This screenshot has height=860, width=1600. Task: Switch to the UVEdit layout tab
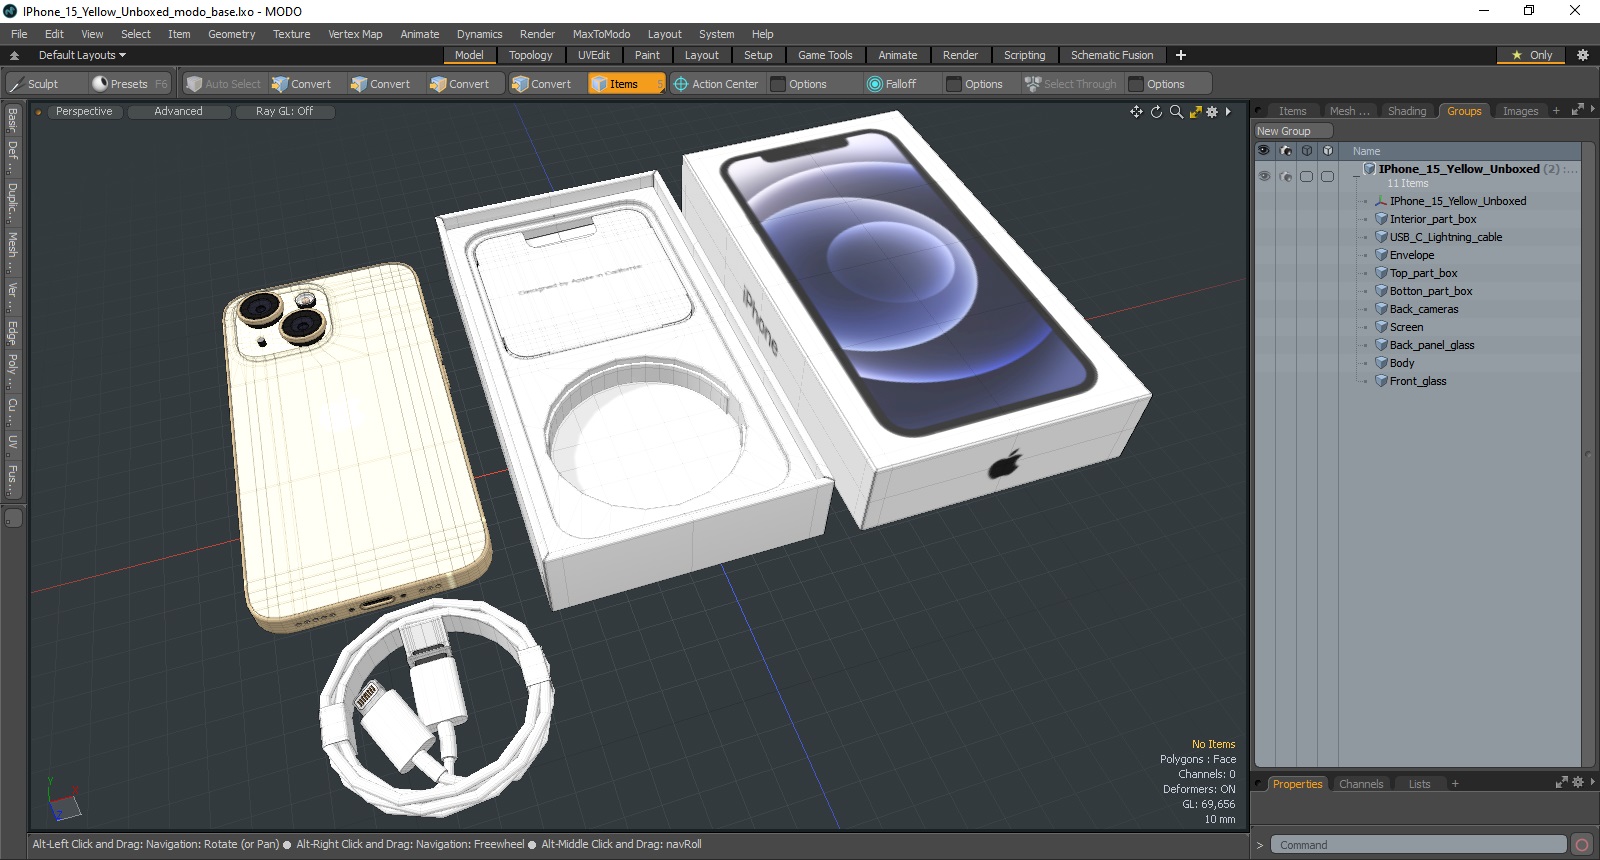593,55
